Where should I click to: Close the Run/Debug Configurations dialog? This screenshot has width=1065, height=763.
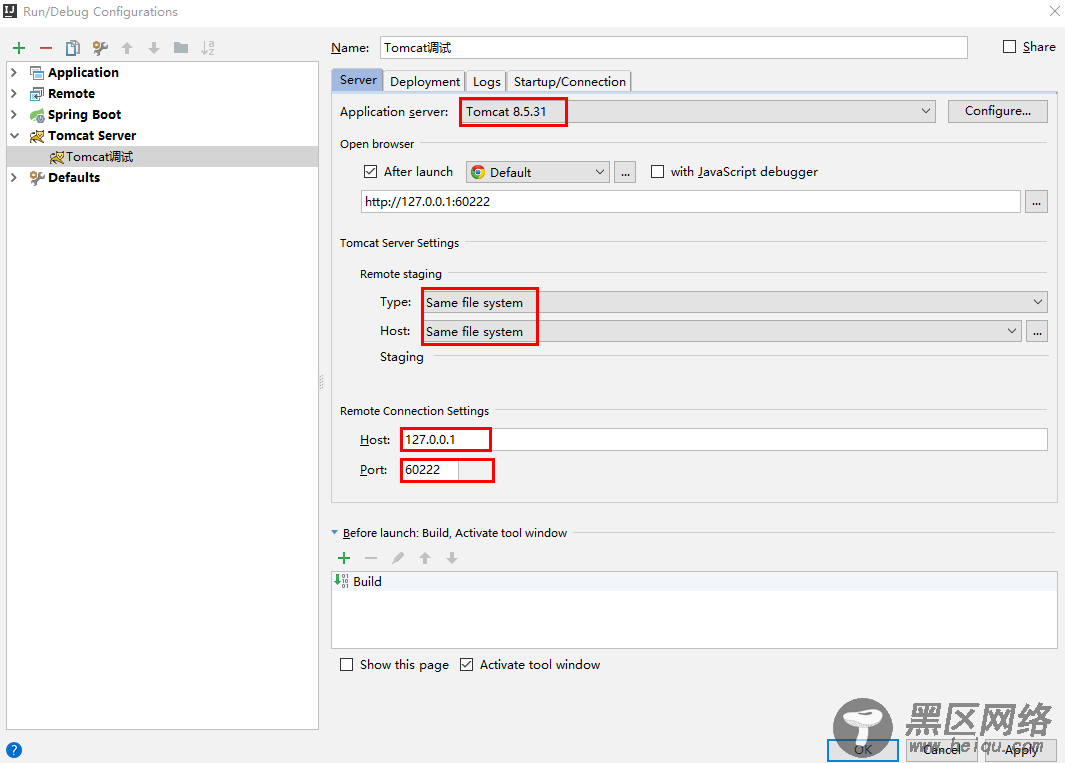point(1055,11)
